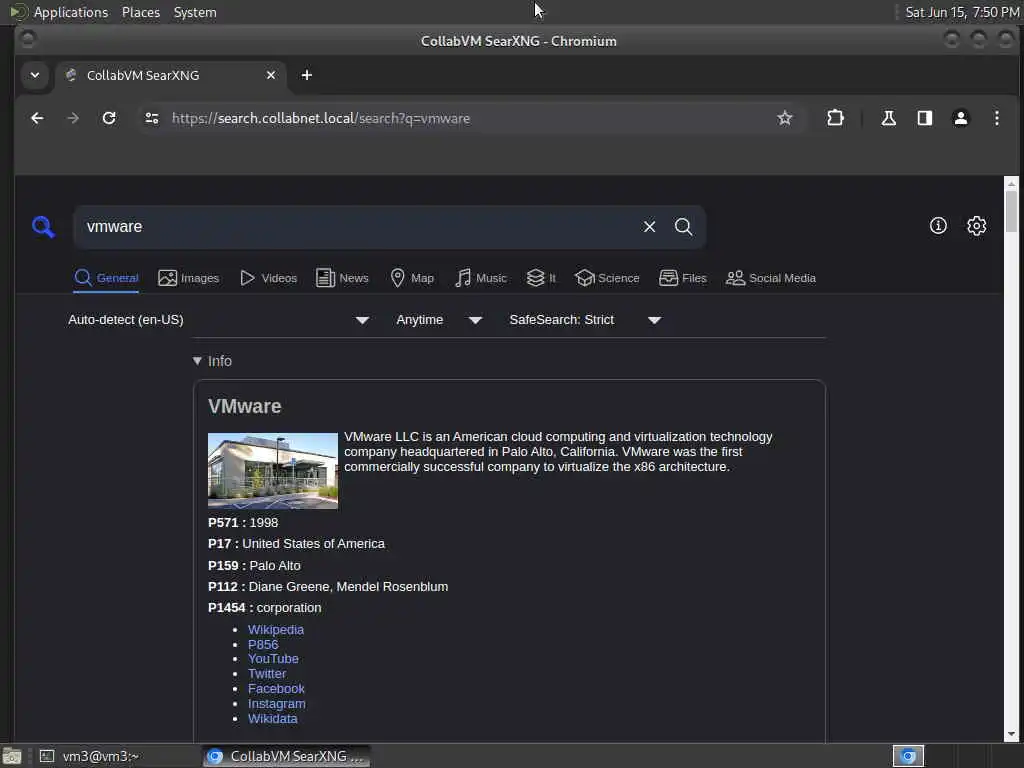View site information icon in address bar

pos(152,118)
